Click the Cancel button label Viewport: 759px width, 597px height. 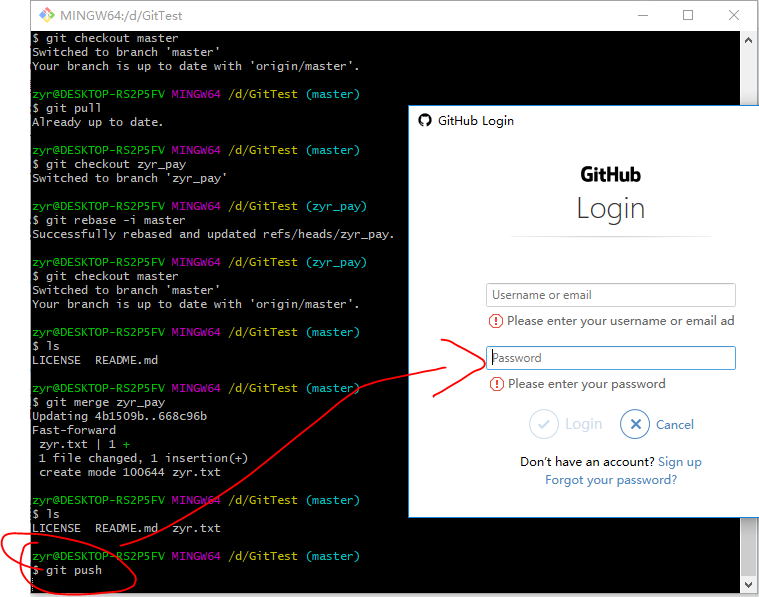(675, 425)
